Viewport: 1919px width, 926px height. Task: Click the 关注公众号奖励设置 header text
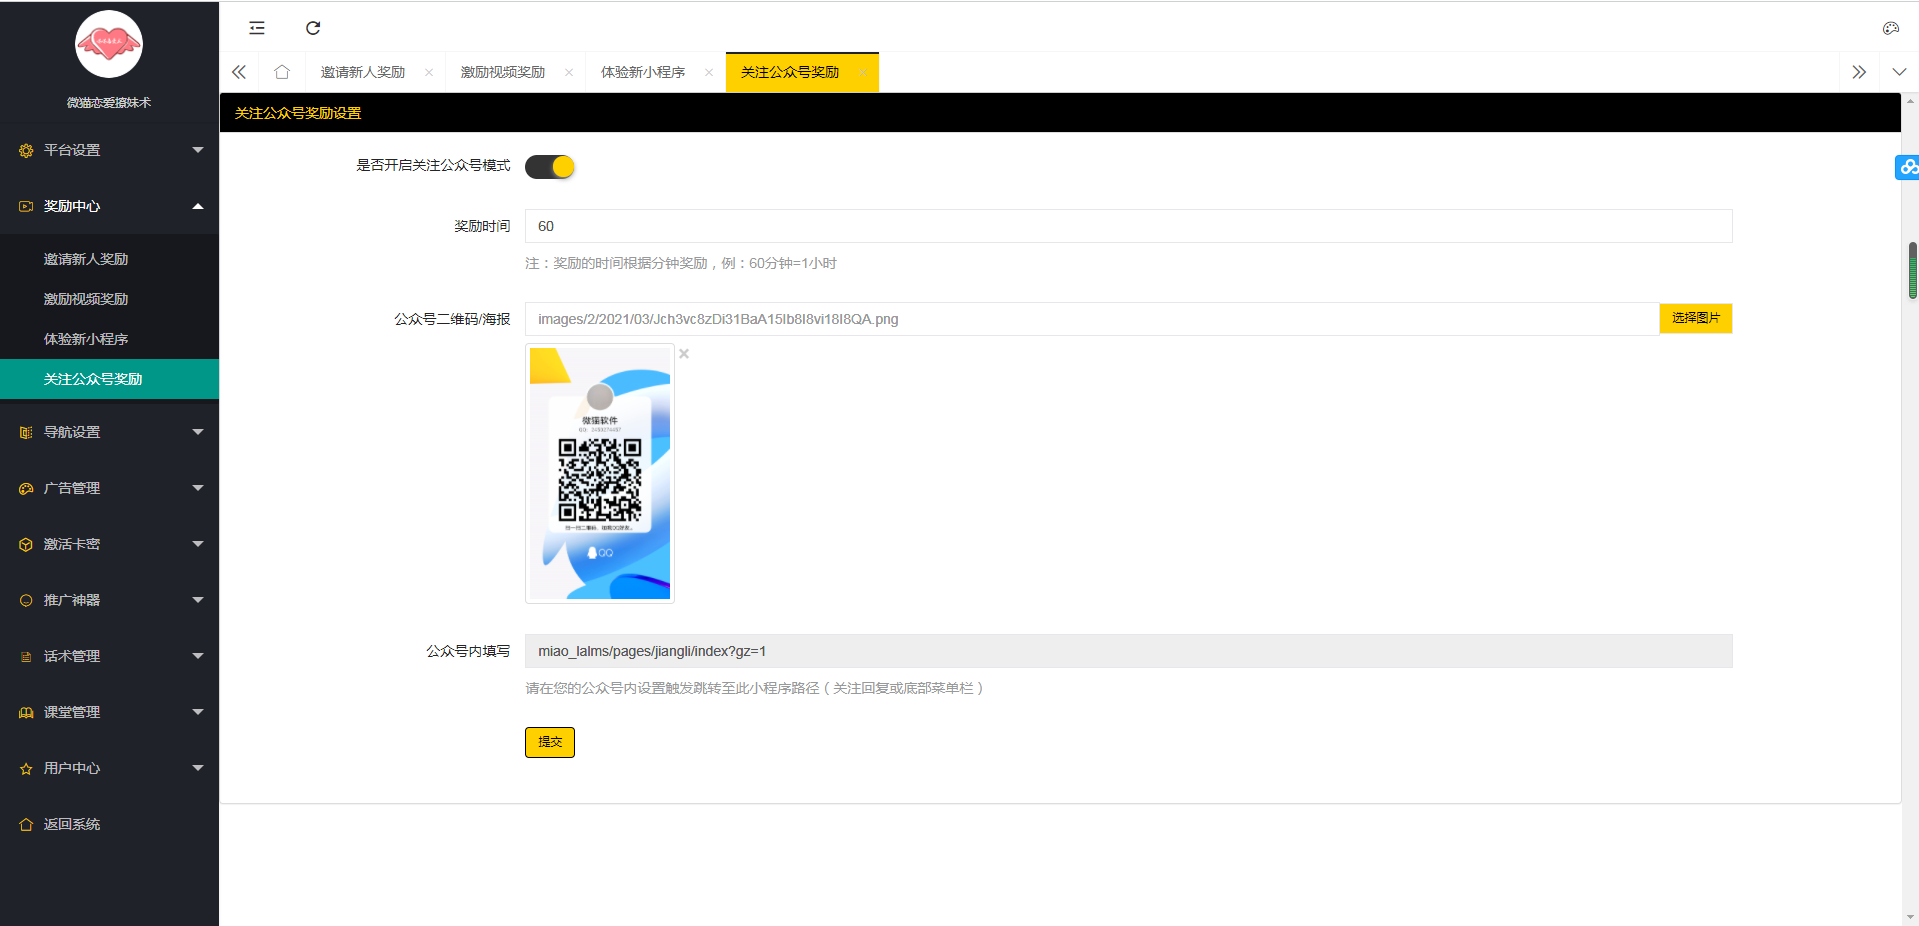298,113
